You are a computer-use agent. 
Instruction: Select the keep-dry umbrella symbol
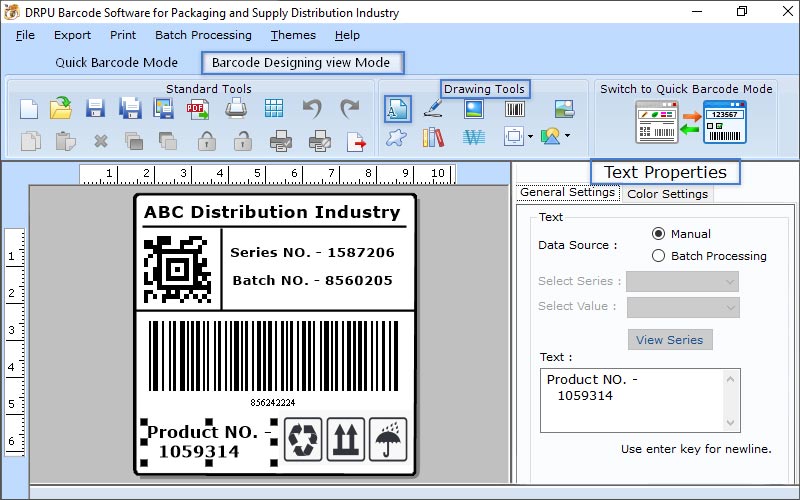tap(388, 439)
